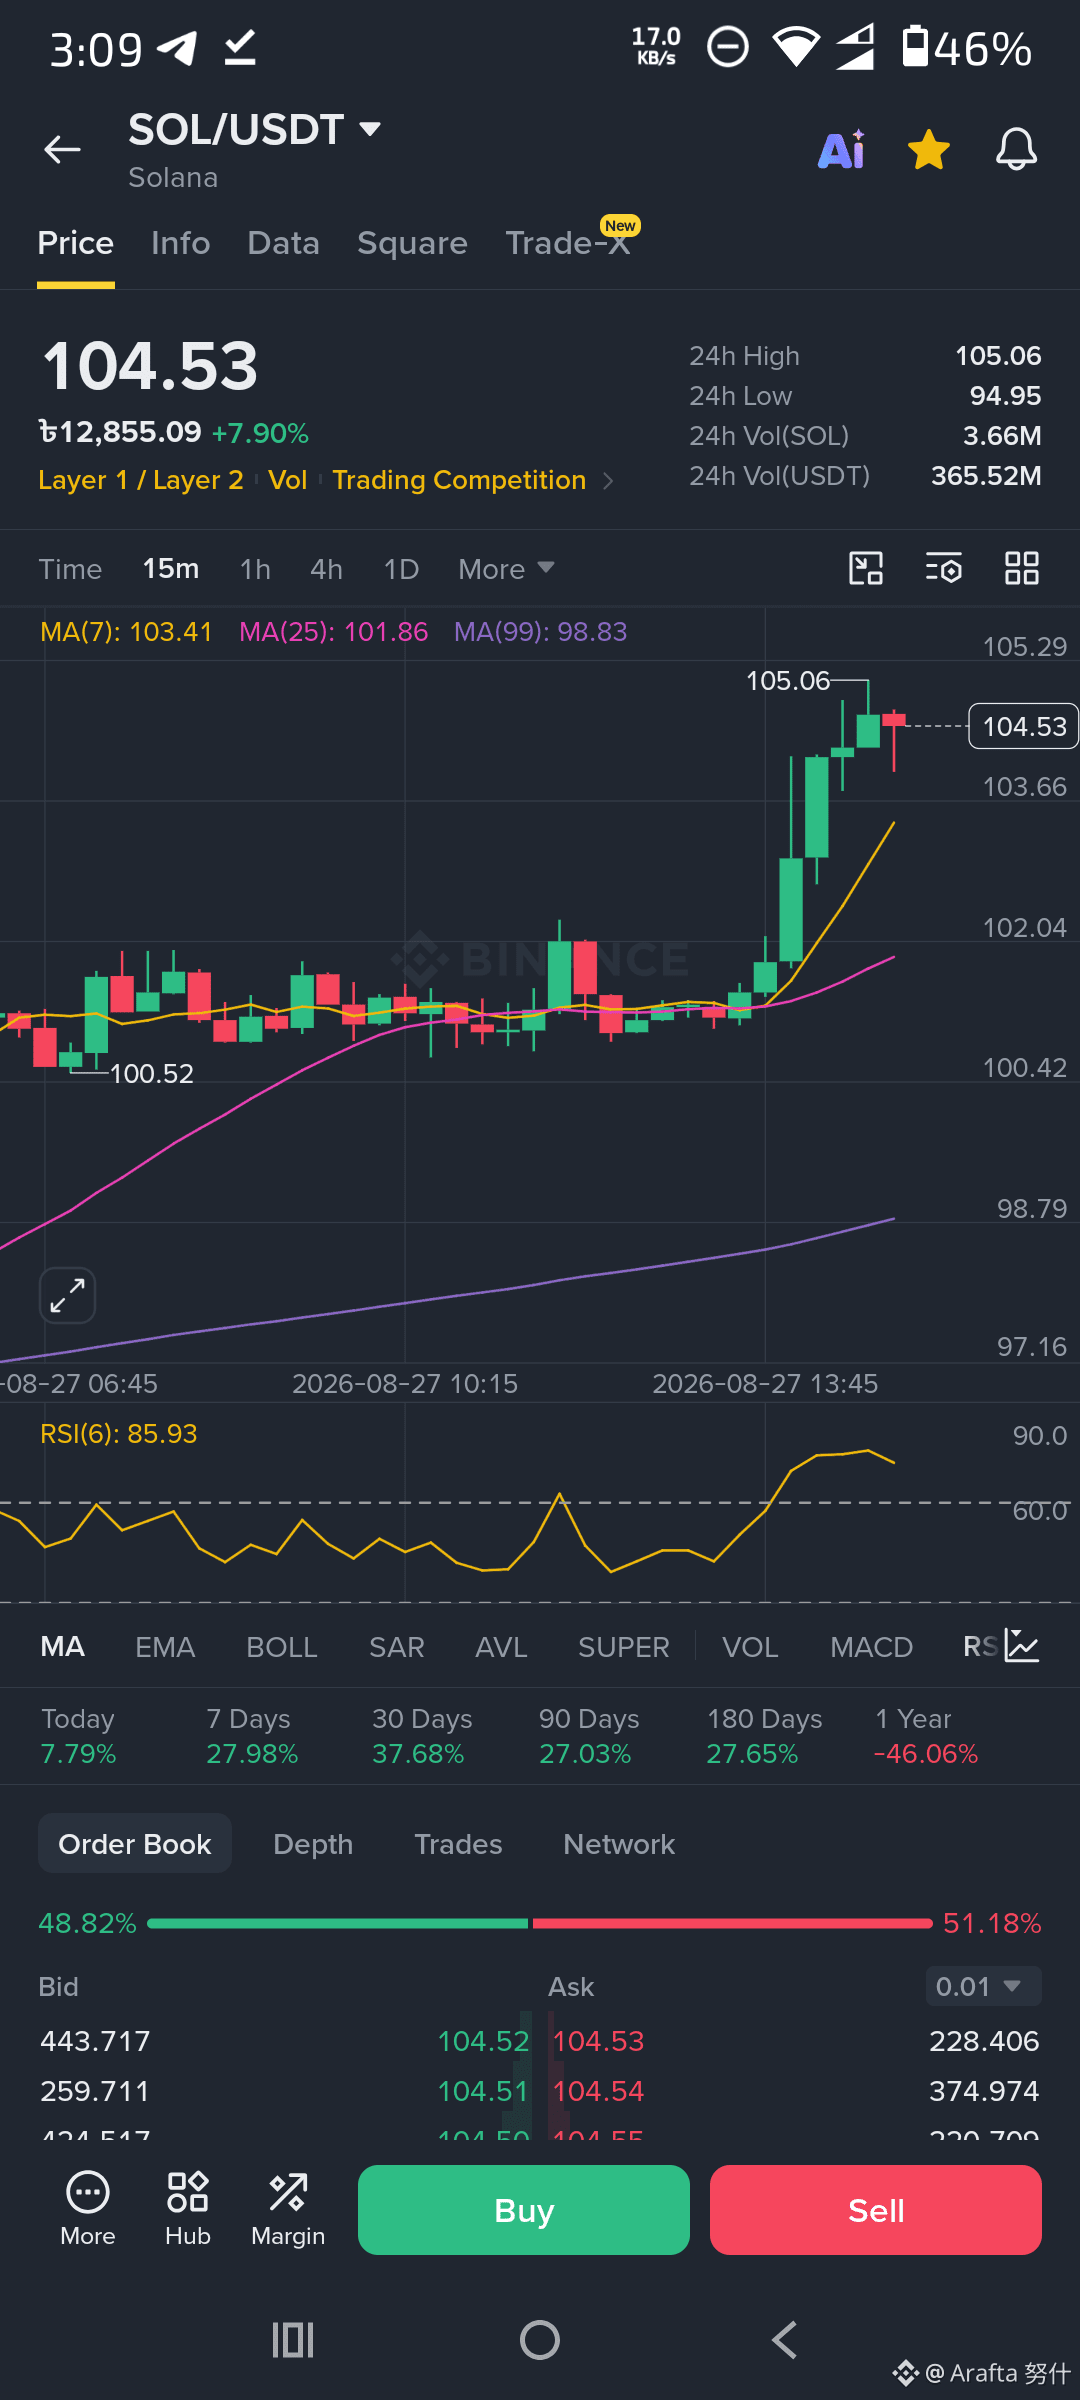Open the 0.01 price precision dropdown
This screenshot has width=1080, height=2400.
(983, 1986)
